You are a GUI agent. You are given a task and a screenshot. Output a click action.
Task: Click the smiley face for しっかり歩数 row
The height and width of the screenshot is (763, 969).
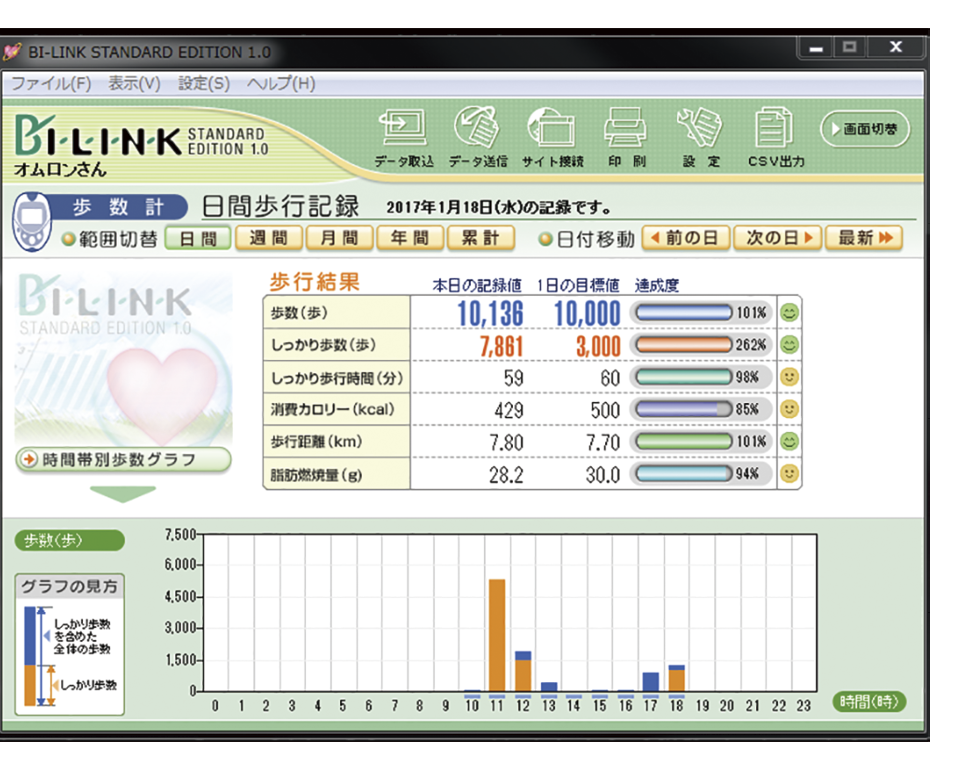789,345
